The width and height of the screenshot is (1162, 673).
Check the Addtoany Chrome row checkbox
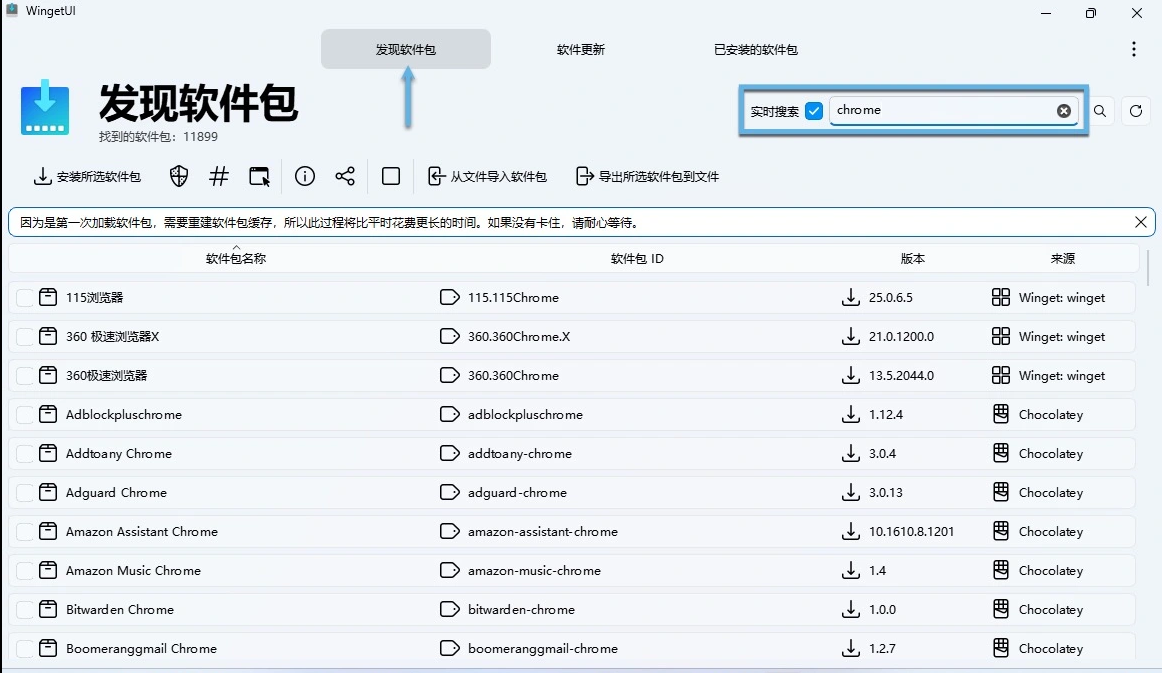(25, 454)
